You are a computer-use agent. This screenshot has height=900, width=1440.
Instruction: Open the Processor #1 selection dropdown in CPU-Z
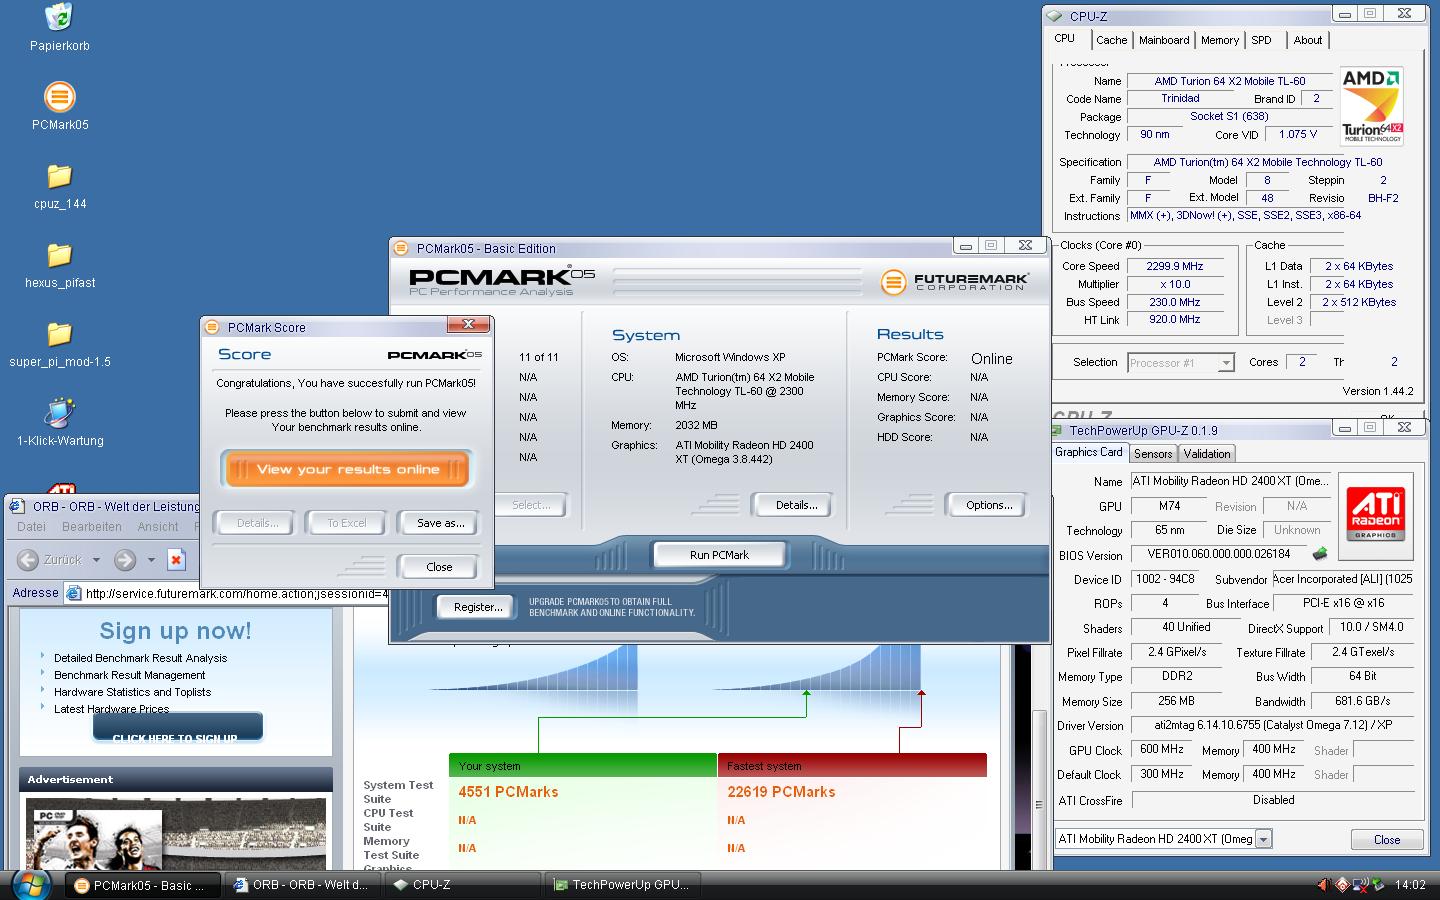tap(1226, 363)
